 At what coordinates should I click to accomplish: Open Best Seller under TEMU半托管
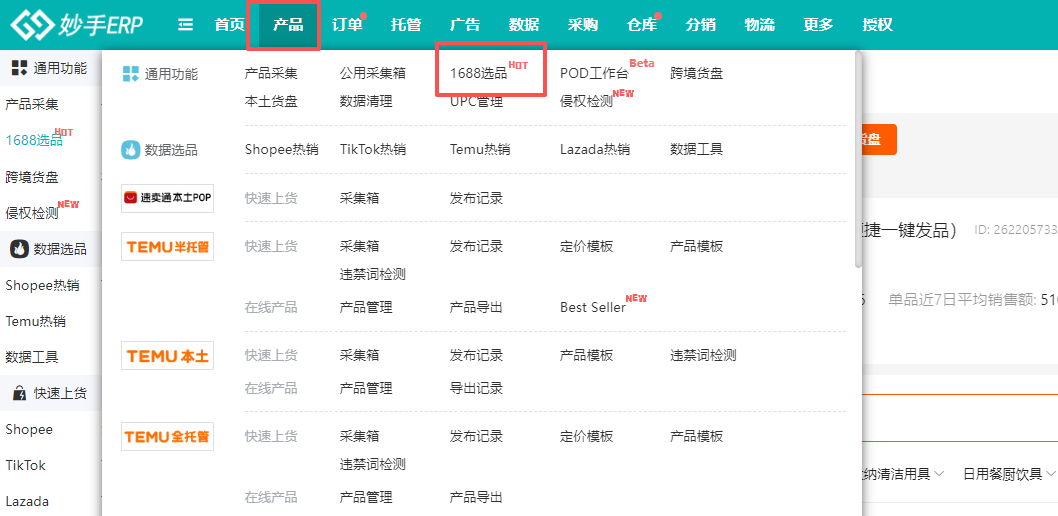point(593,308)
